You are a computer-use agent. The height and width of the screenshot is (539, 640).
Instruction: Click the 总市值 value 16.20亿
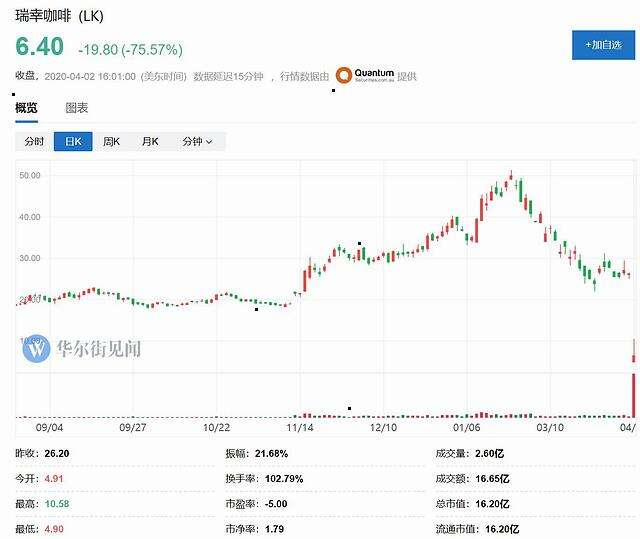[x=492, y=504]
